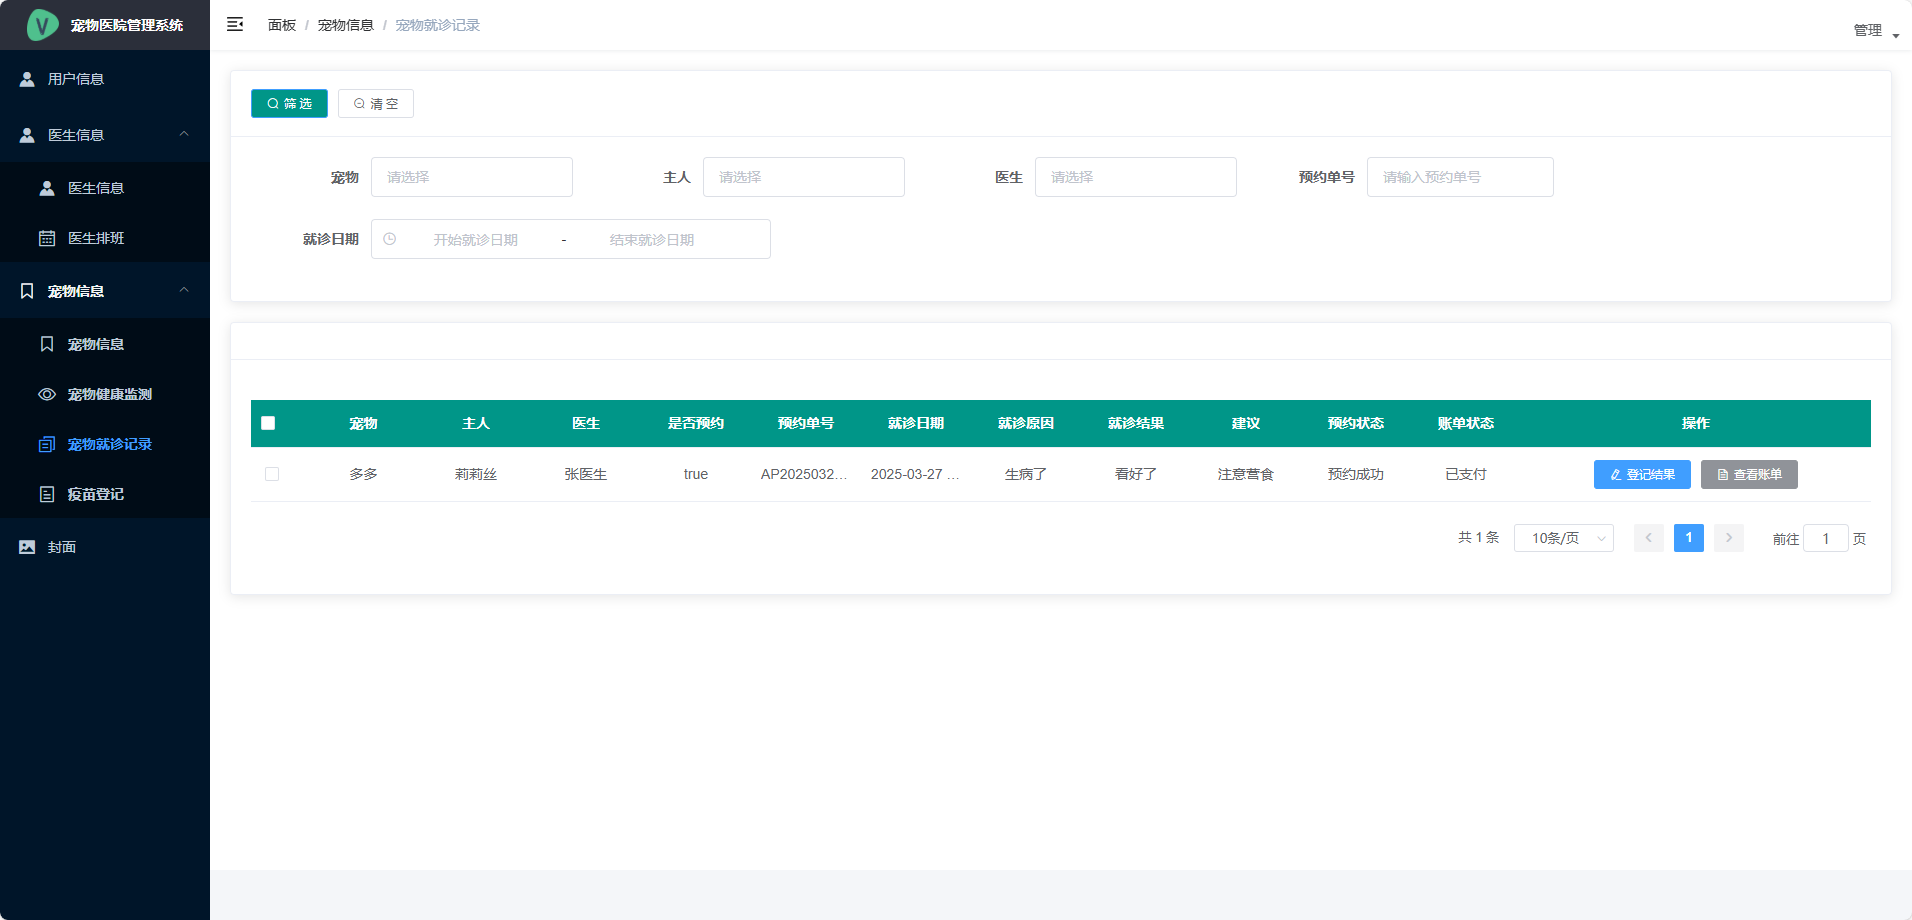Click the 就诊日期 column header
The image size is (1912, 920).
point(916,423)
